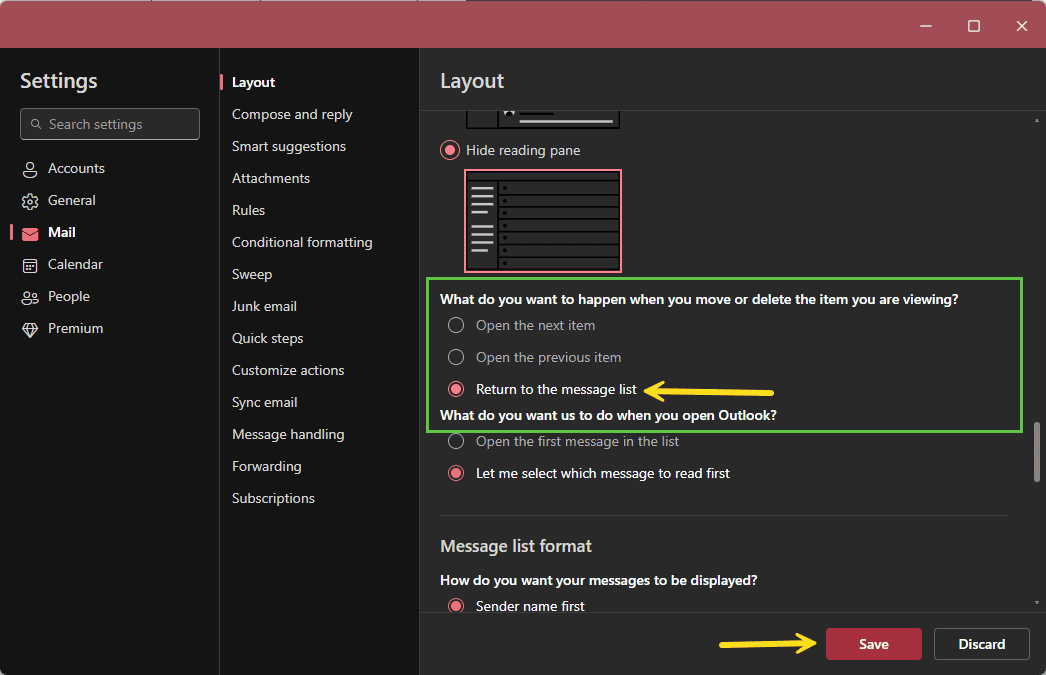Select Open the next item
The image size is (1046, 675).
tap(456, 325)
